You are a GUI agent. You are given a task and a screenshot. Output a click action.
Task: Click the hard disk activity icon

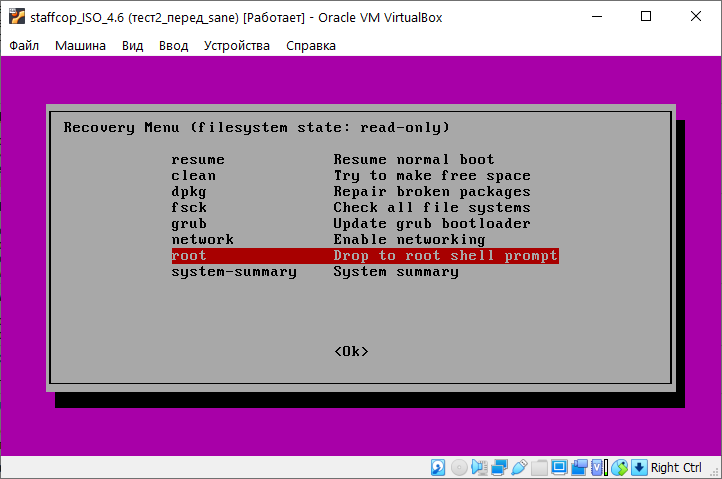click(438, 467)
